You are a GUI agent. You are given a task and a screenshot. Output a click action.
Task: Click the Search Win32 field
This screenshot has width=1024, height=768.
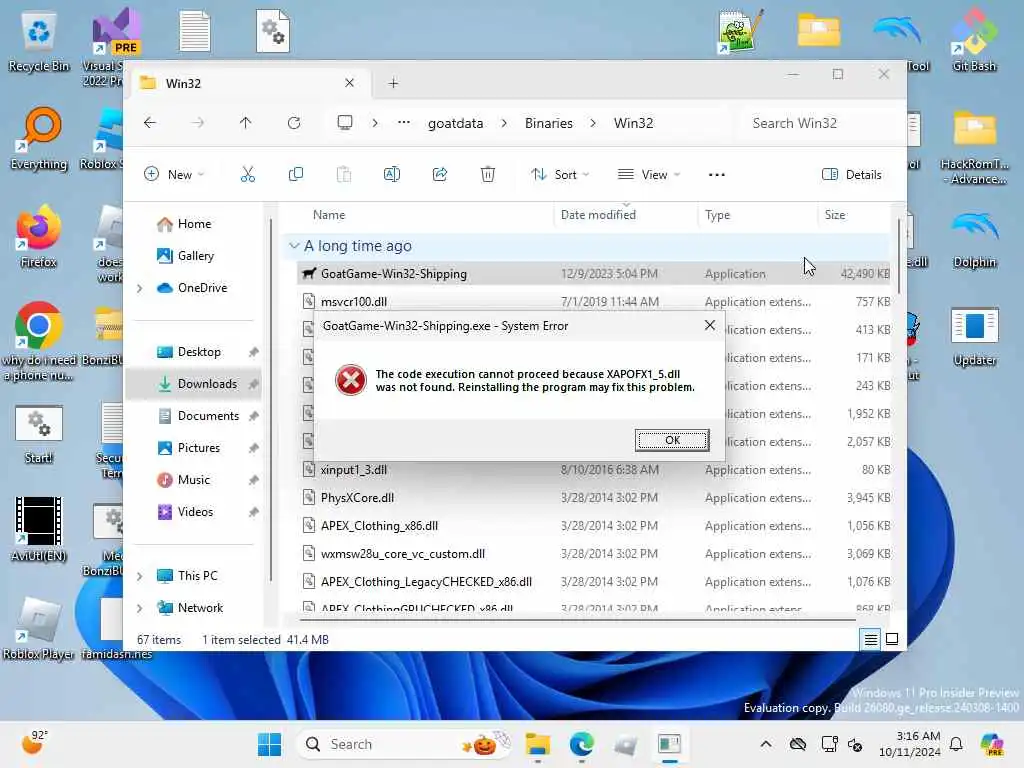coord(822,123)
